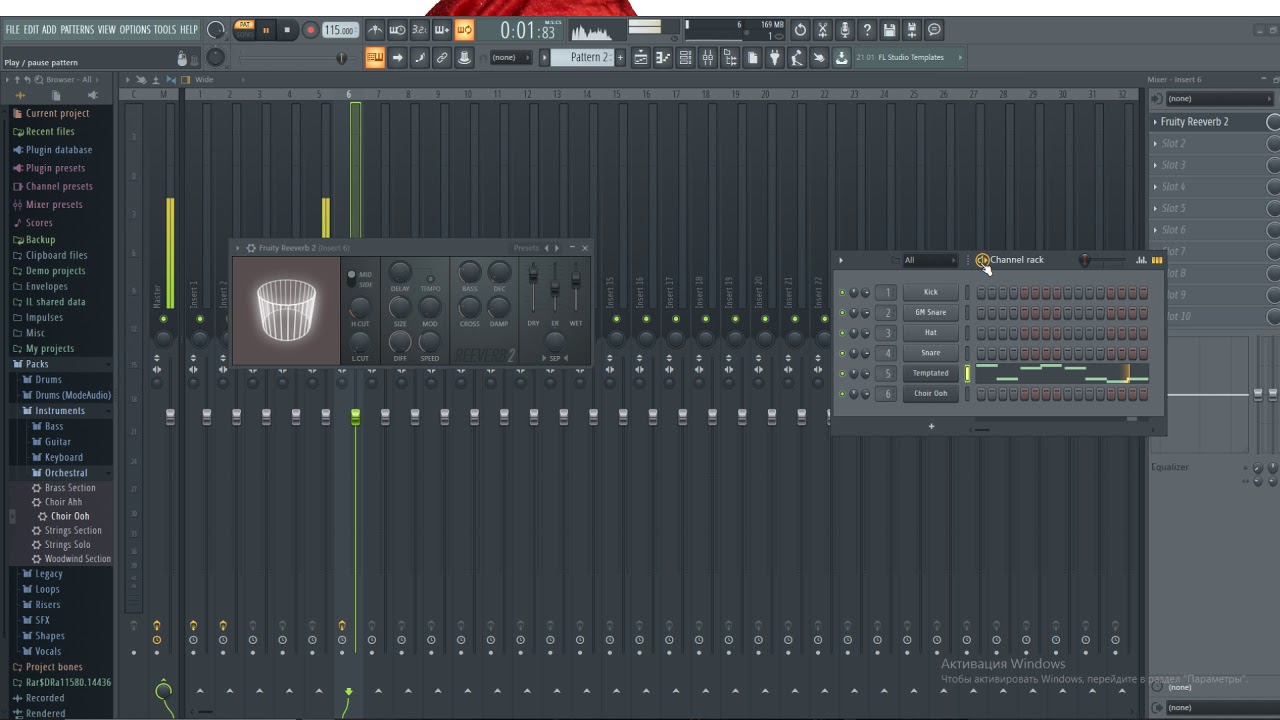The height and width of the screenshot is (720, 1280).
Task: Toggle loop recording icon
Action: coord(464,30)
